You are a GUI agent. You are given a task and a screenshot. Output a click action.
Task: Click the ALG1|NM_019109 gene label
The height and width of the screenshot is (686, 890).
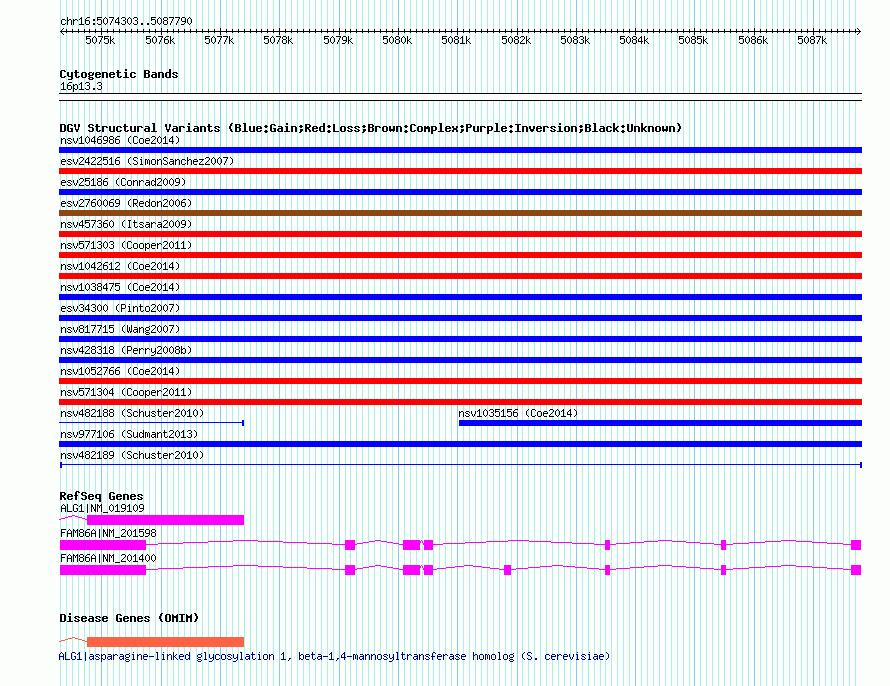[x=102, y=508]
